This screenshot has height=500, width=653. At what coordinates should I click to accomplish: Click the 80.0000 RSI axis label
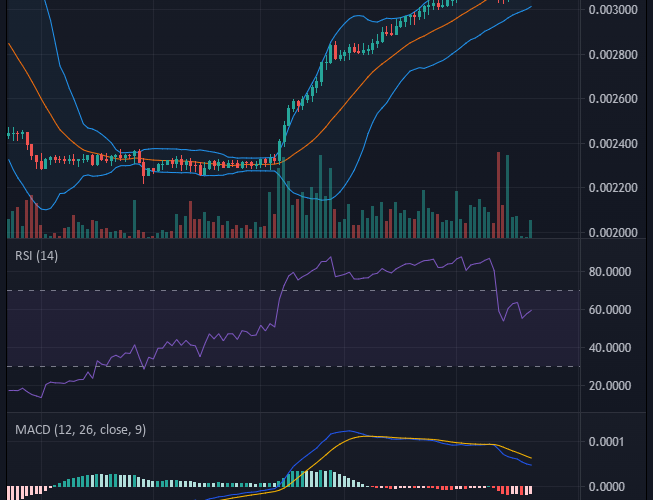pyautogui.click(x=610, y=272)
